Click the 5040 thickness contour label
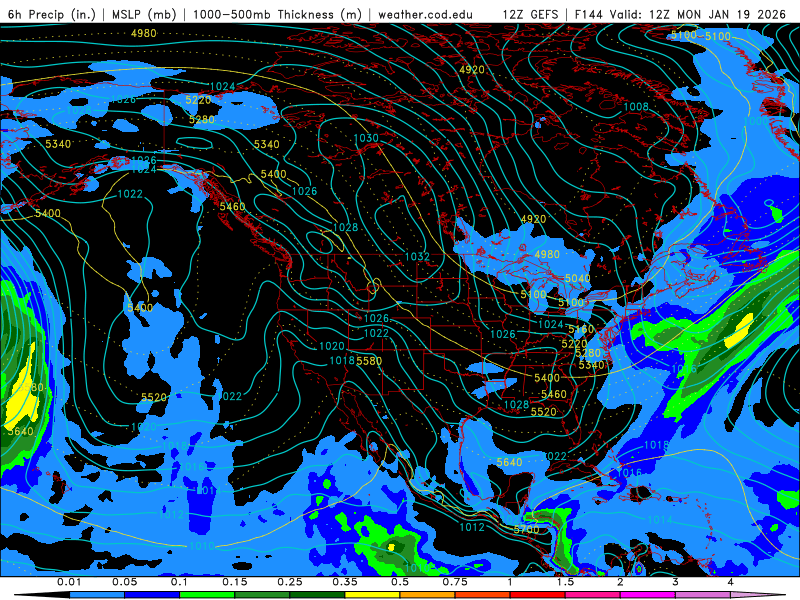 [x=578, y=279]
